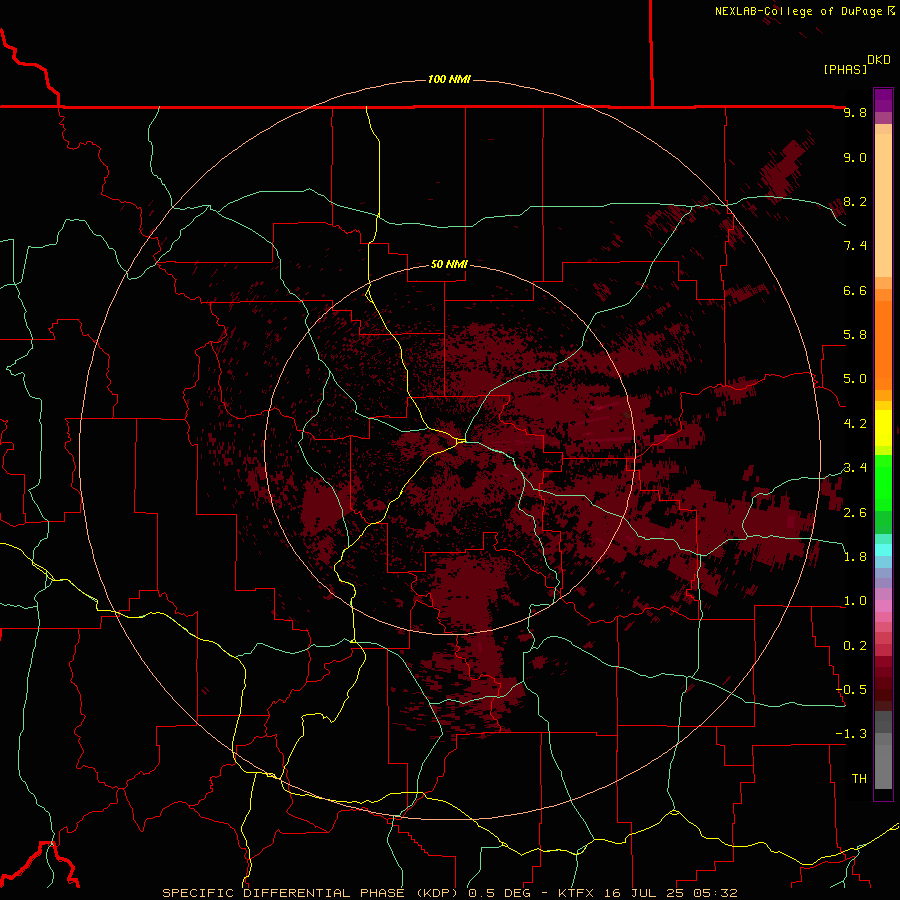
Task: Click the 8.2 value on the color scale
Action: (855, 201)
